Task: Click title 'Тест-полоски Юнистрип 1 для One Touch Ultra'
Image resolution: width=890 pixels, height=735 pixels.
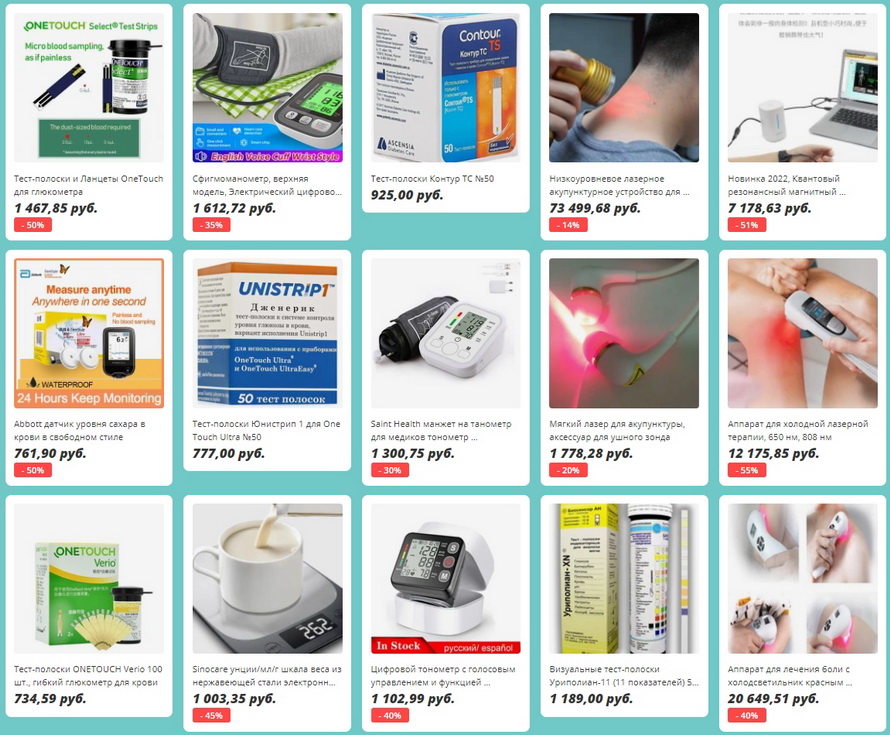Action: point(266,430)
